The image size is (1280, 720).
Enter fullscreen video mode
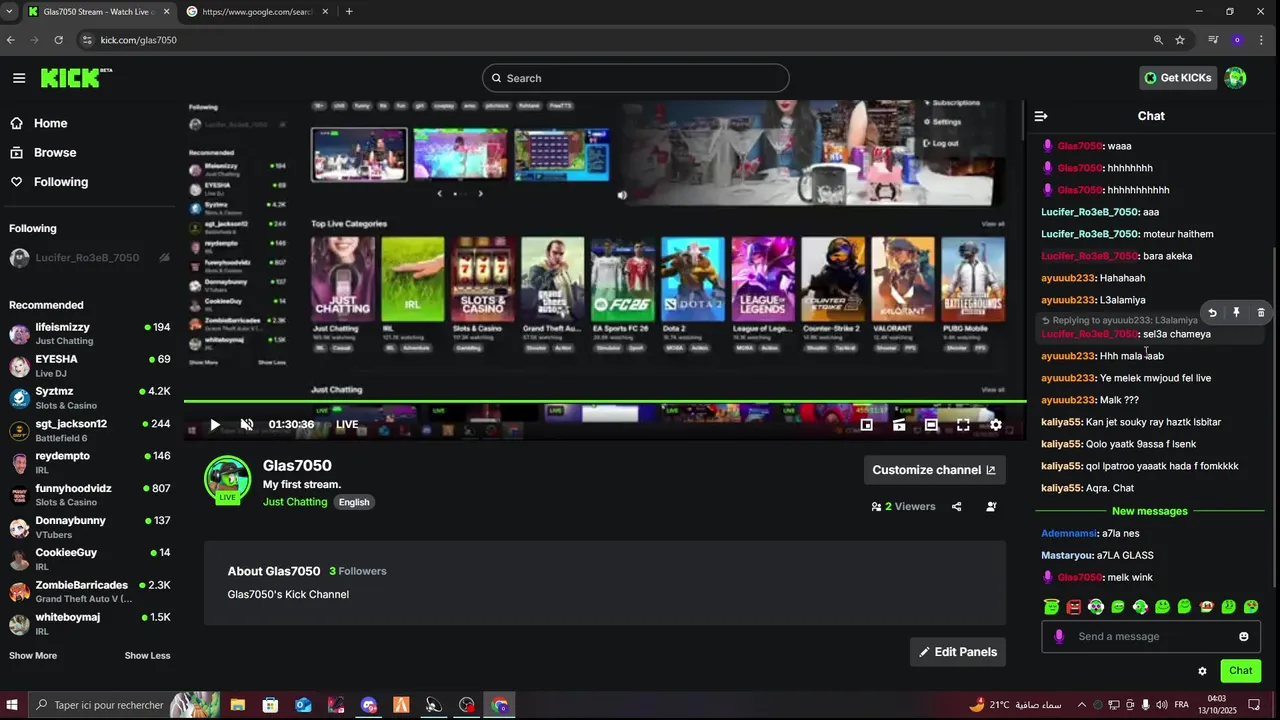[x=963, y=425]
